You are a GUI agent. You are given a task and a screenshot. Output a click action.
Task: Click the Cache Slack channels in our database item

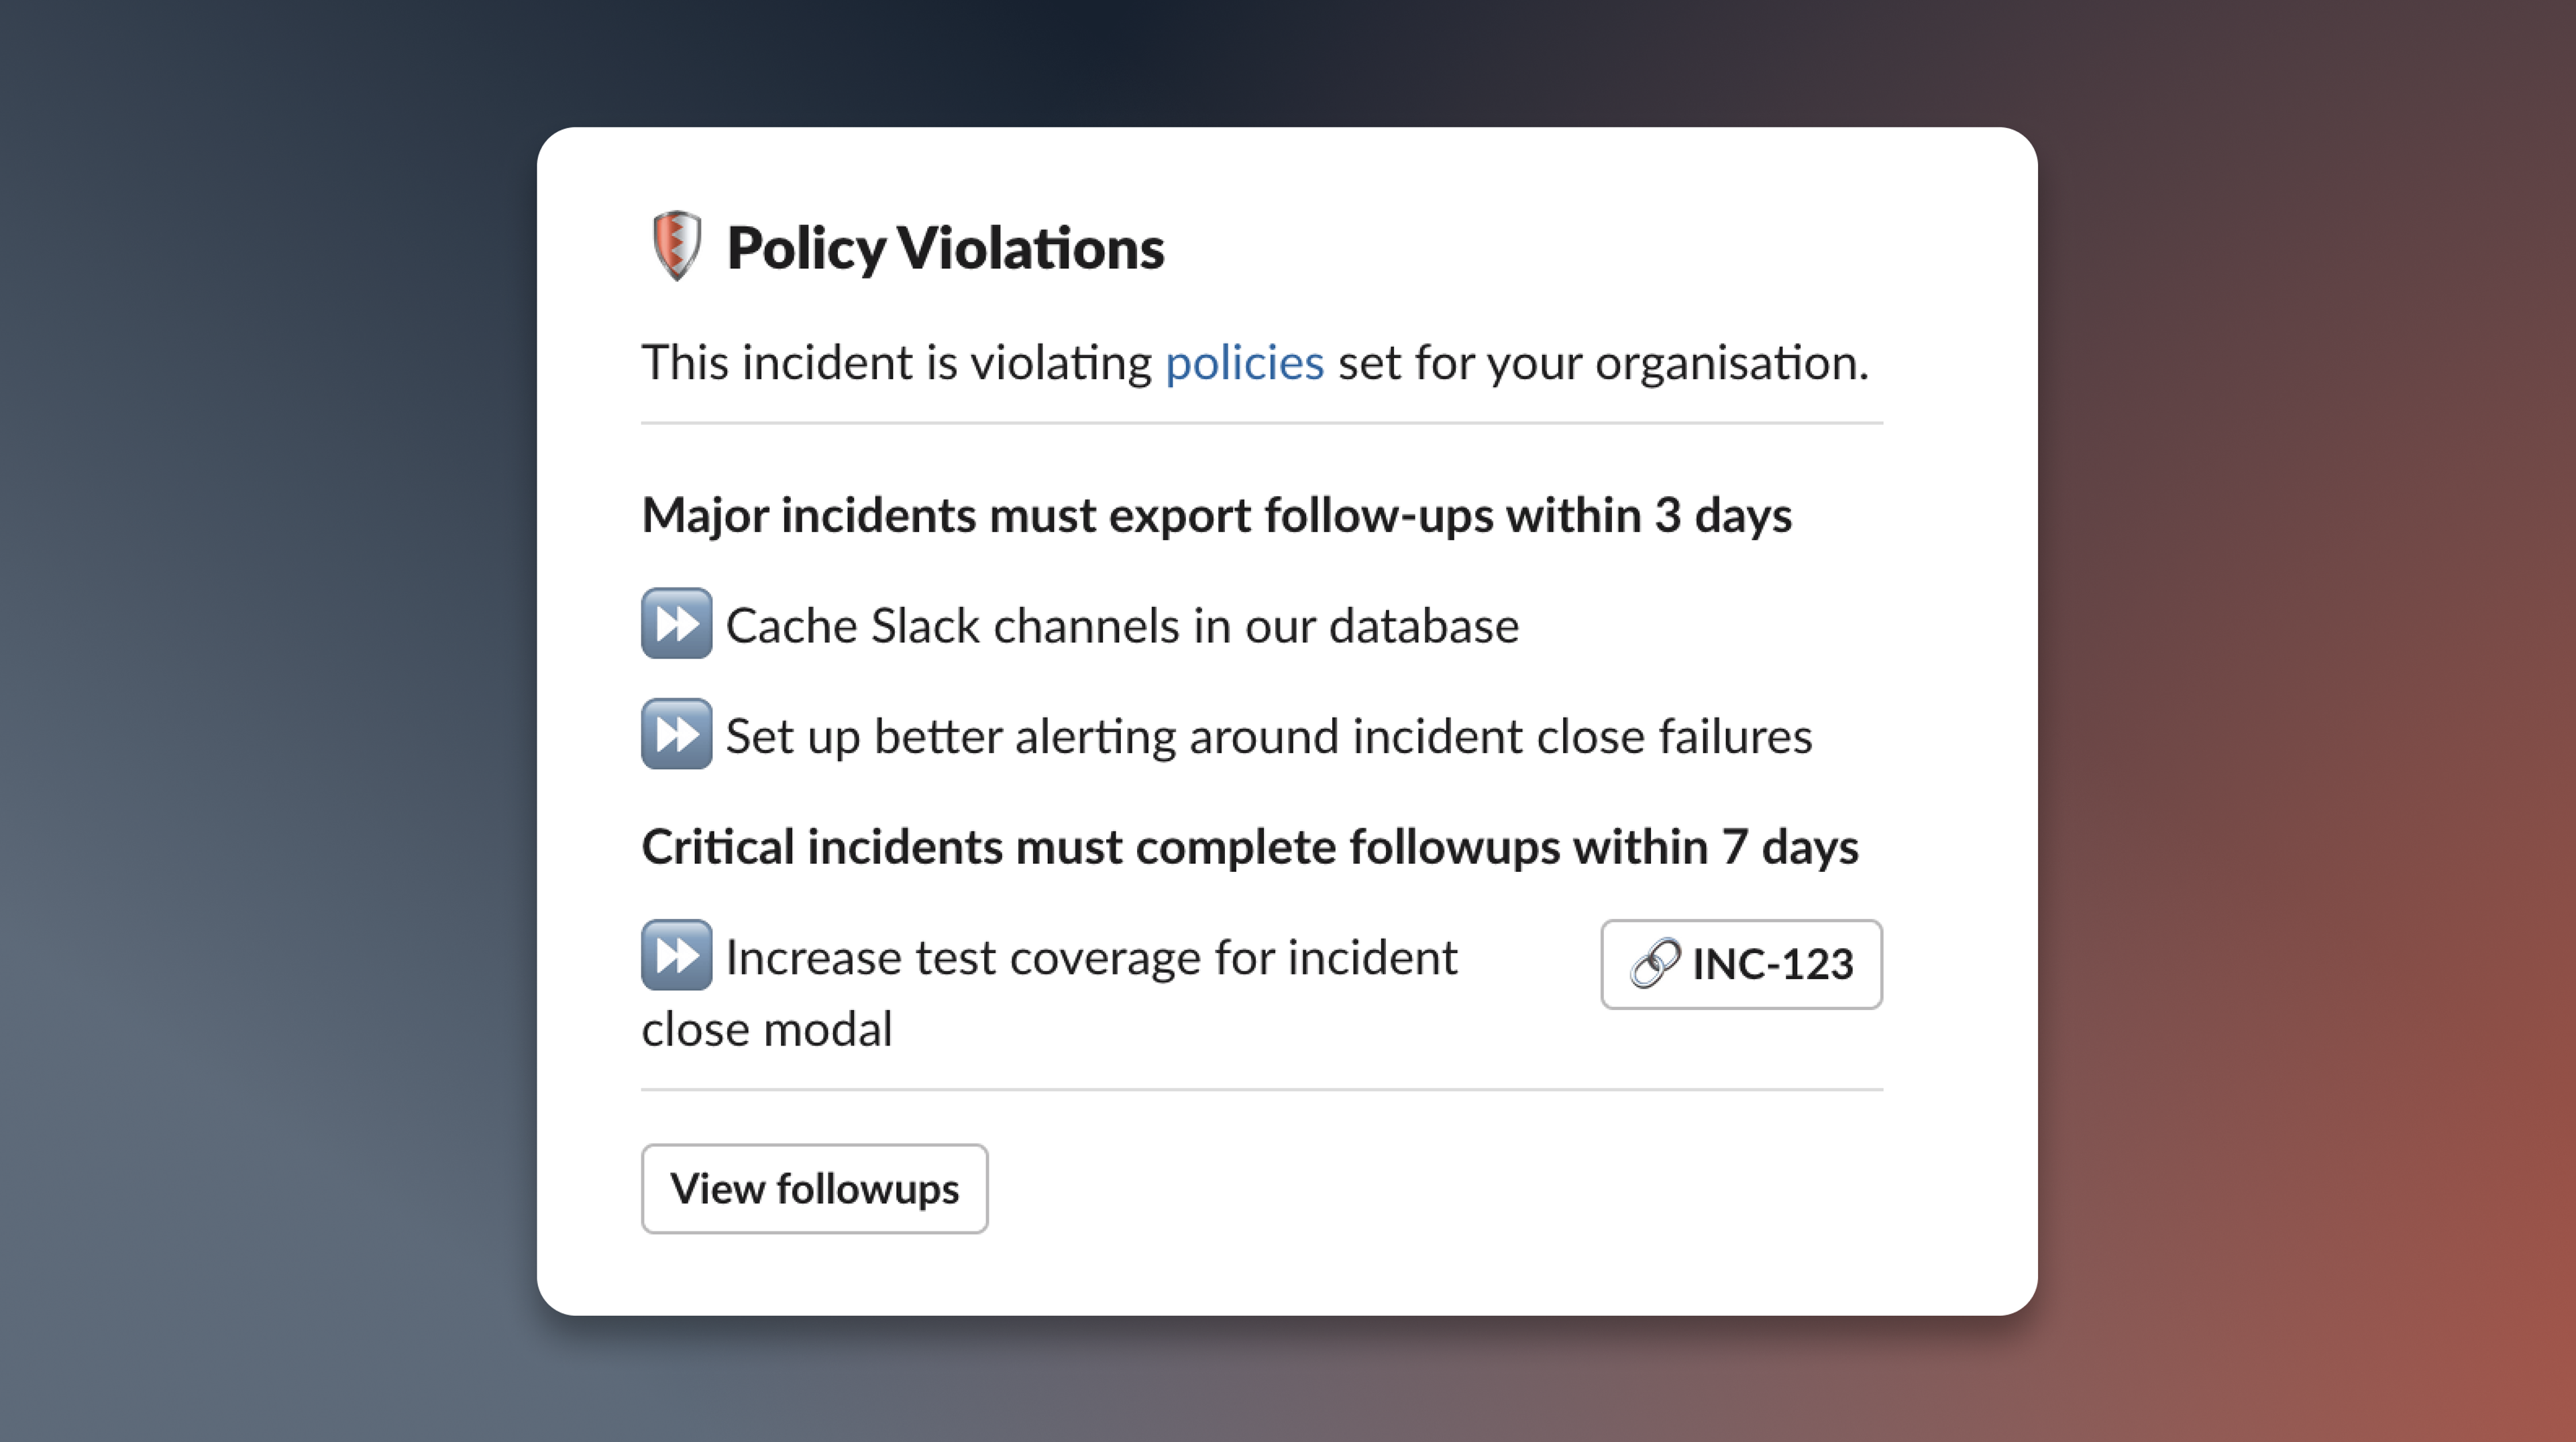(1122, 626)
